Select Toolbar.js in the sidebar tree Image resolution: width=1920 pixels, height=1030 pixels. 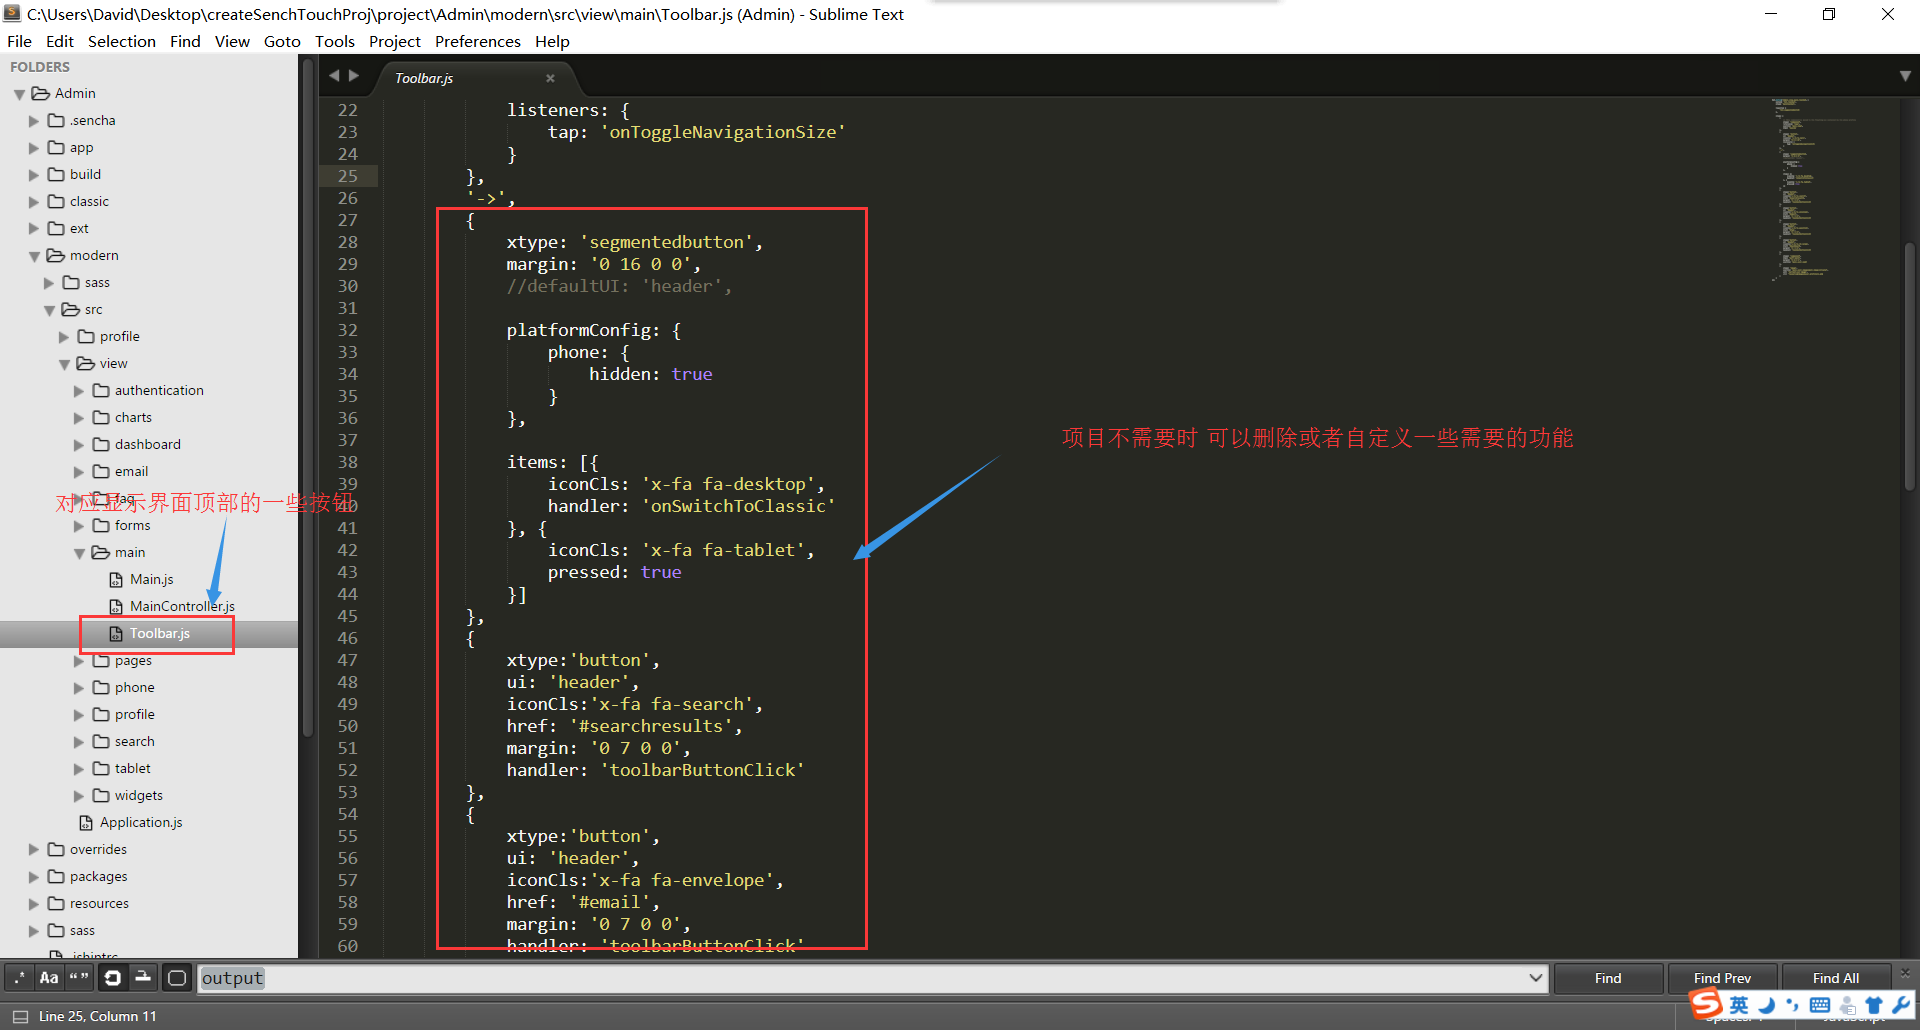(159, 633)
